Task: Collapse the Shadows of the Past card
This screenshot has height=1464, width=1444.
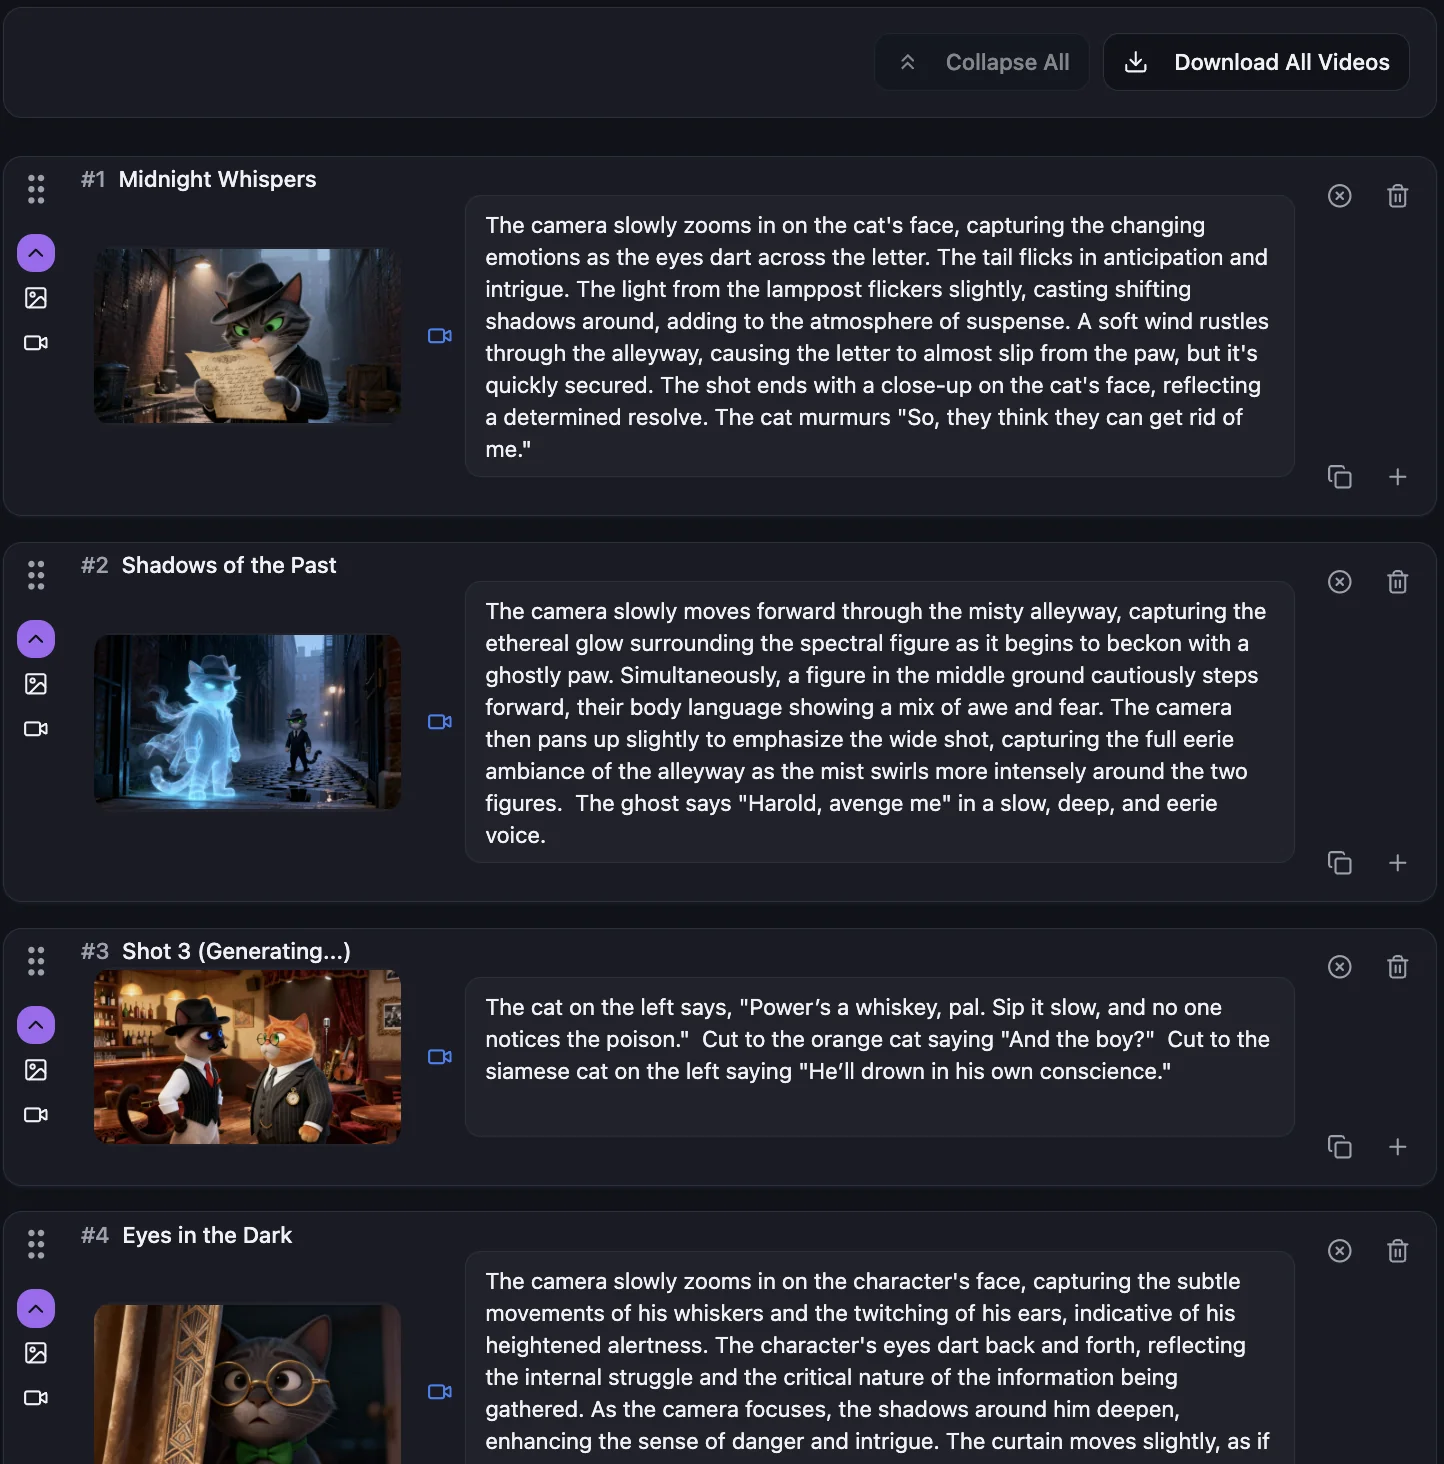Action: [36, 639]
